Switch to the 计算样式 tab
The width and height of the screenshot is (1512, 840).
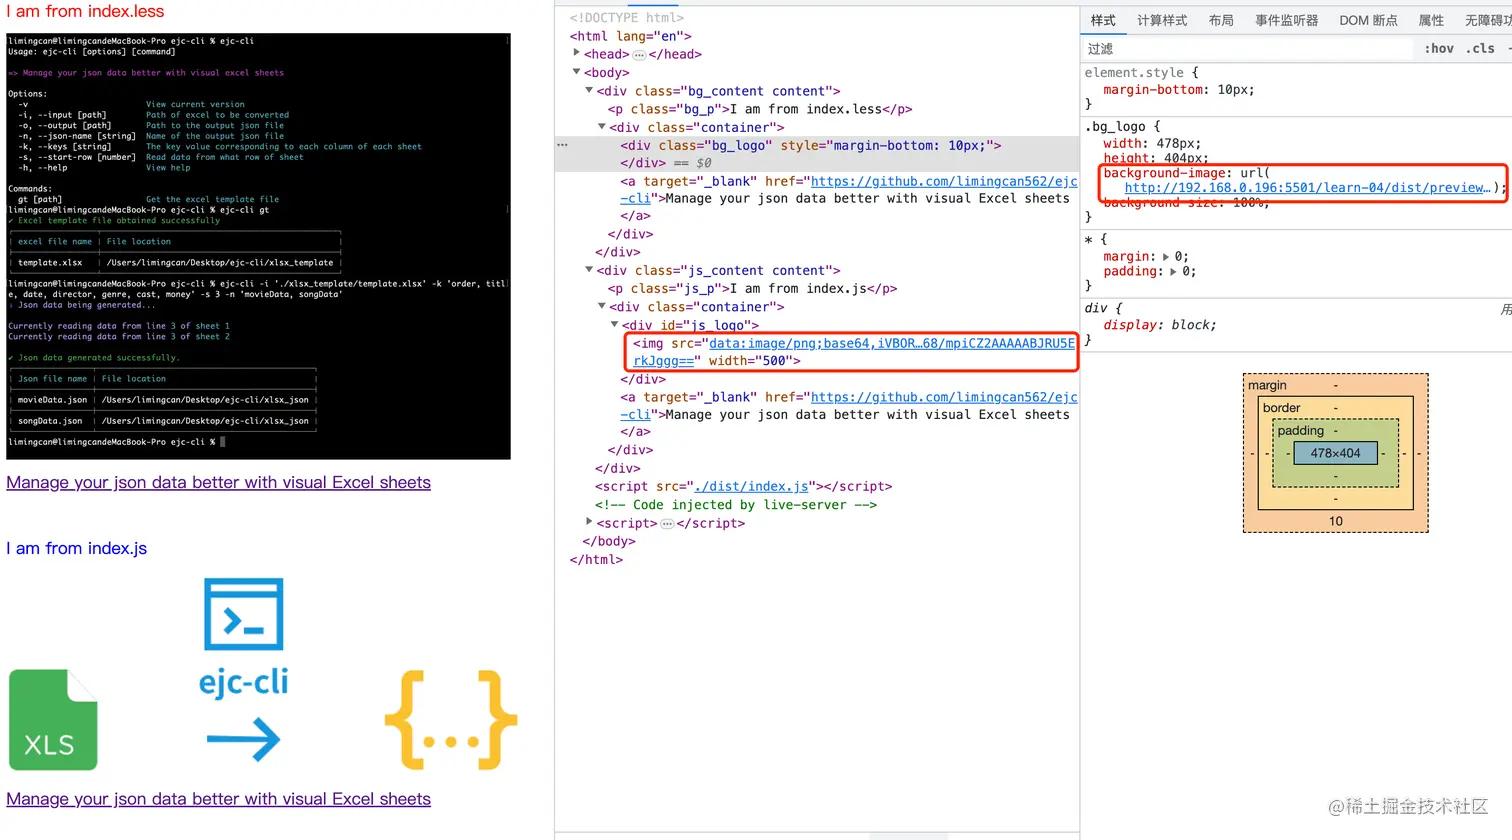coord(1162,19)
